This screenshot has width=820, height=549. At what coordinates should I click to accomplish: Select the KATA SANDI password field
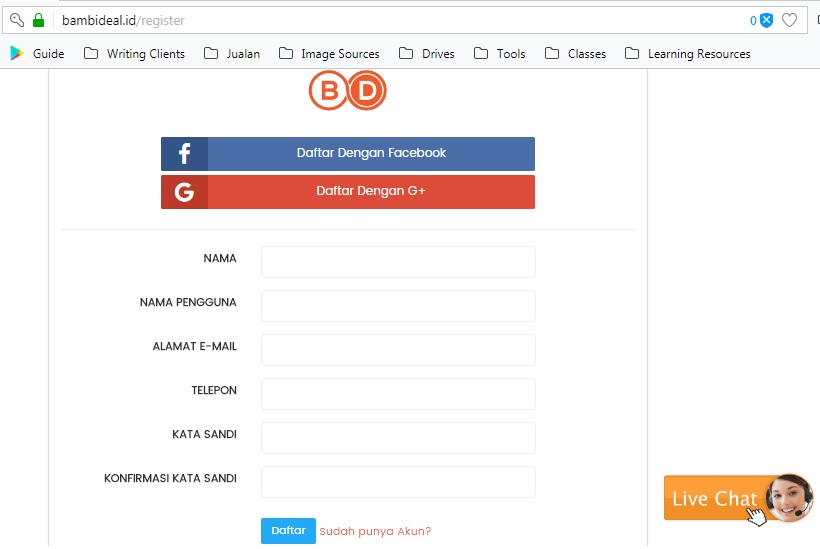click(x=398, y=438)
